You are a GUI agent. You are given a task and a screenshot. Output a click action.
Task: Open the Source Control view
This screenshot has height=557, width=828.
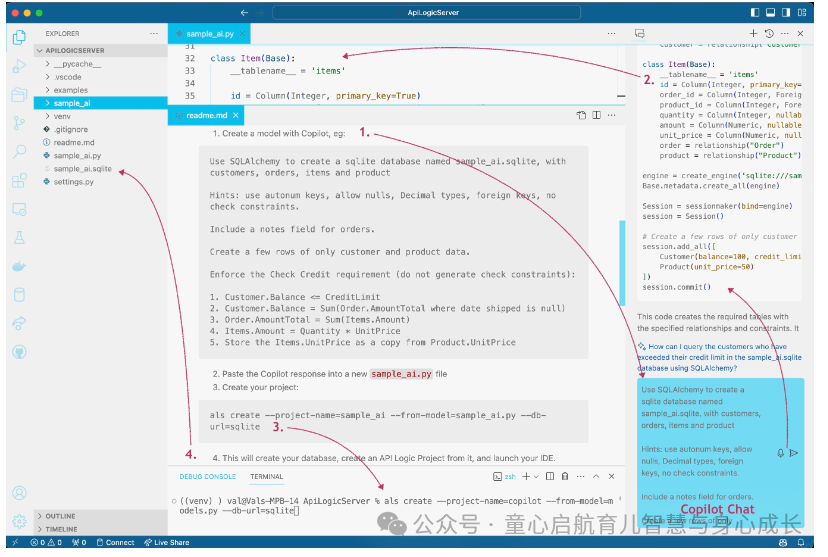(x=20, y=123)
